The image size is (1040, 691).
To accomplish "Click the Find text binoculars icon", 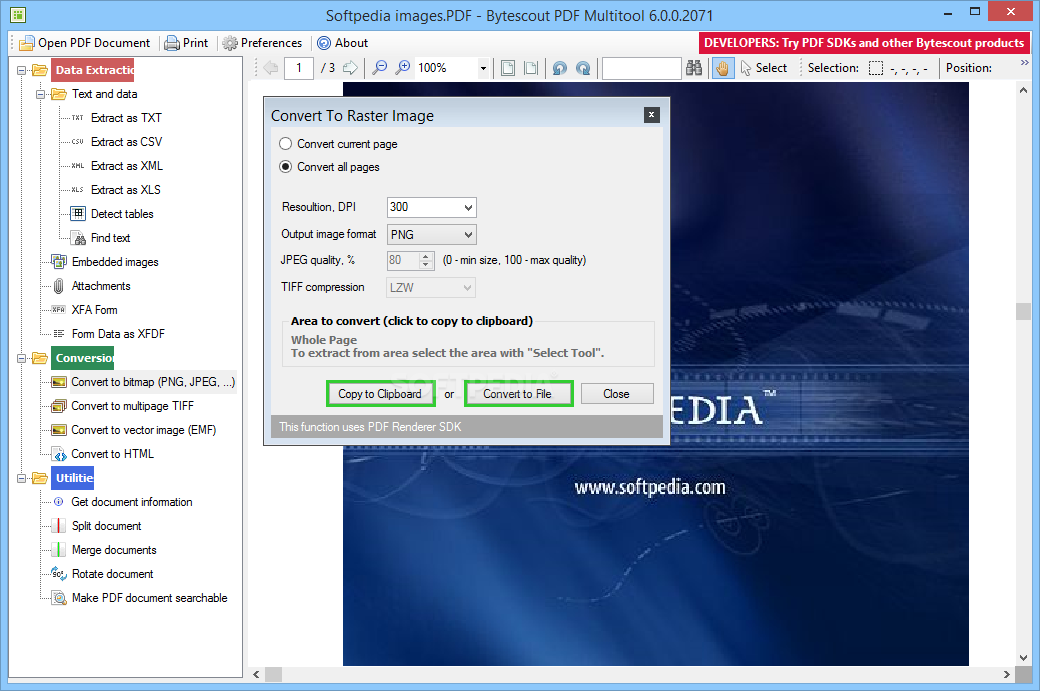I will pos(79,238).
